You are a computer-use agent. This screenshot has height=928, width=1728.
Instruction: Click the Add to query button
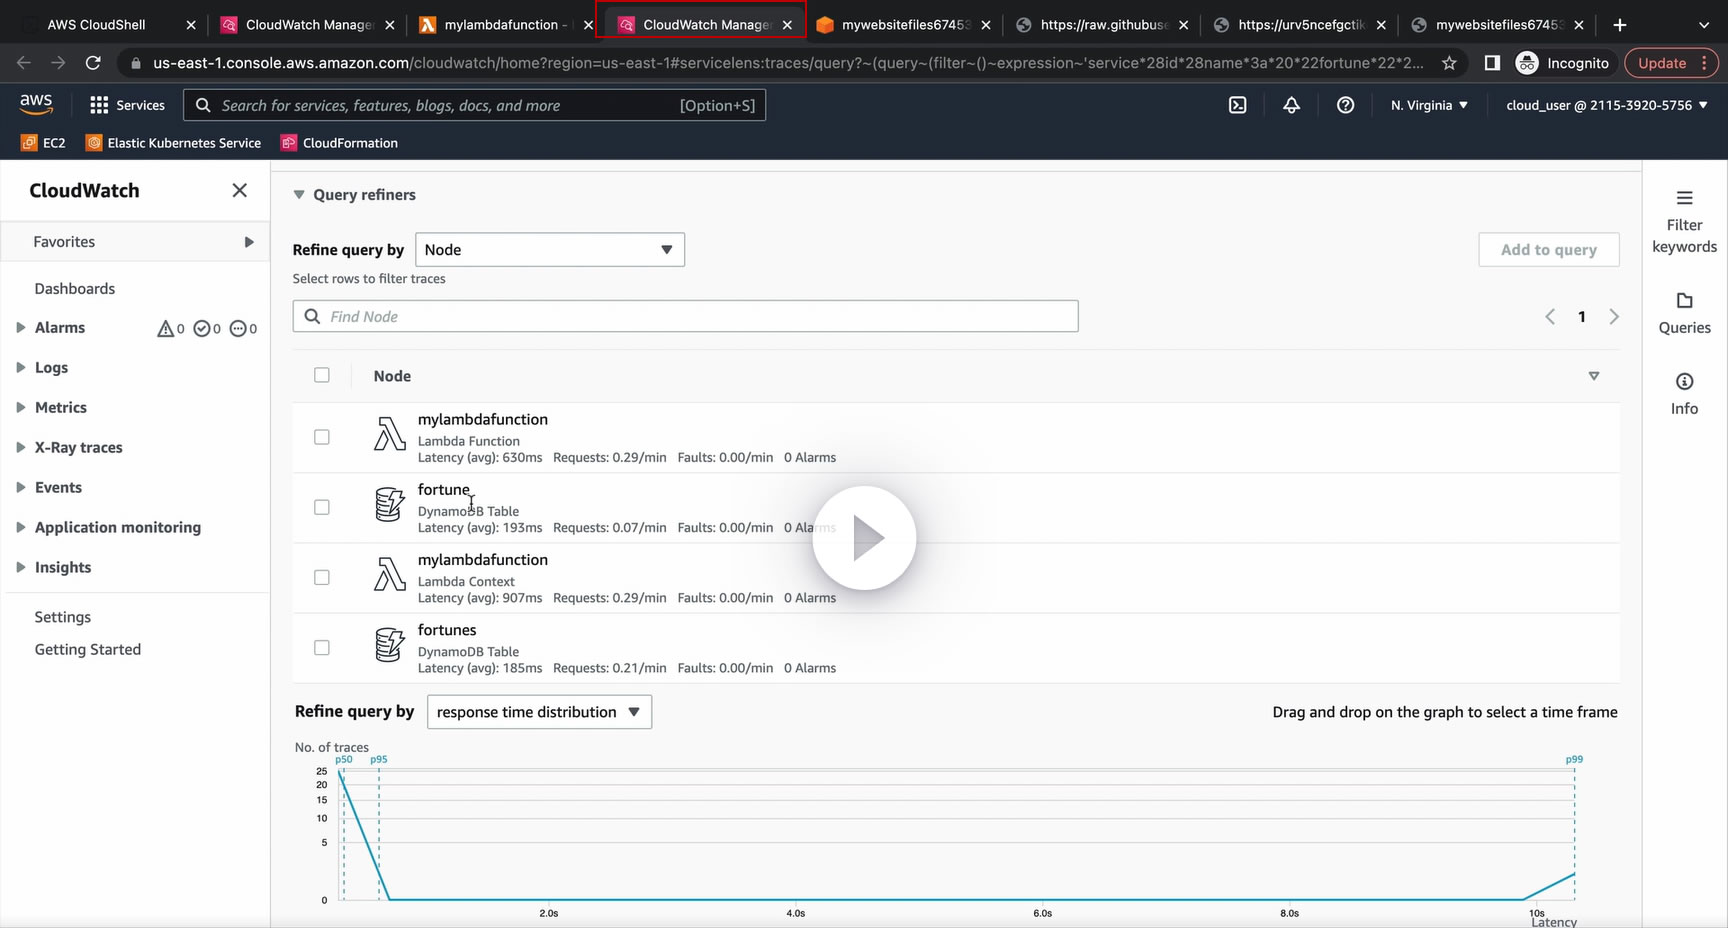pos(1549,250)
